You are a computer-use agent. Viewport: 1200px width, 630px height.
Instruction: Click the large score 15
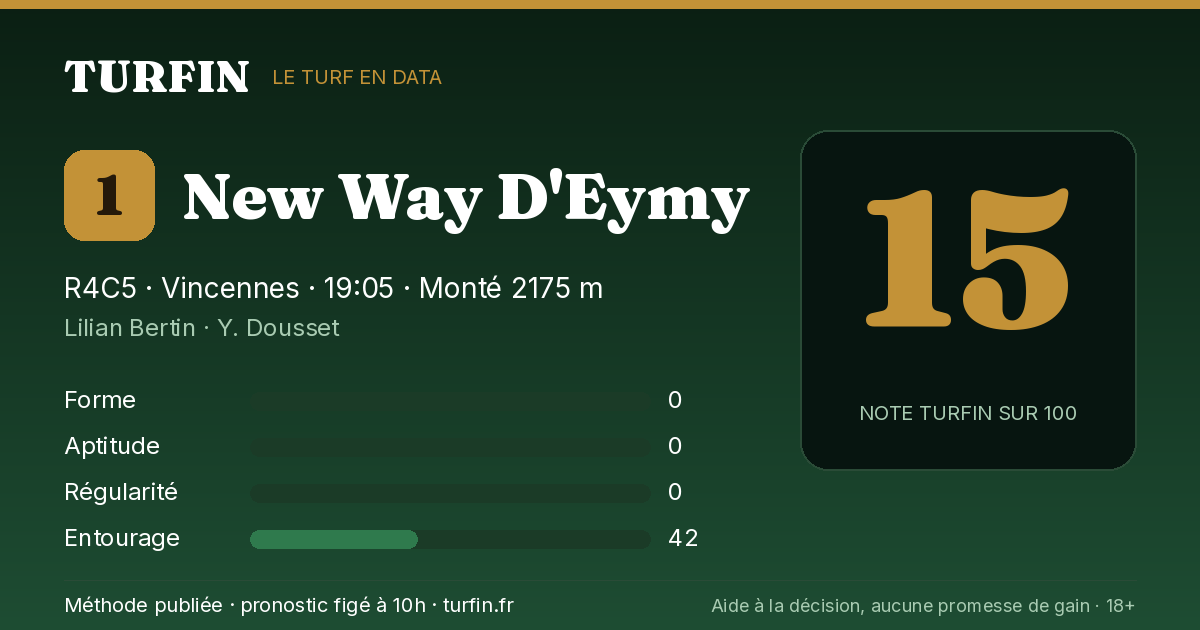point(968,257)
